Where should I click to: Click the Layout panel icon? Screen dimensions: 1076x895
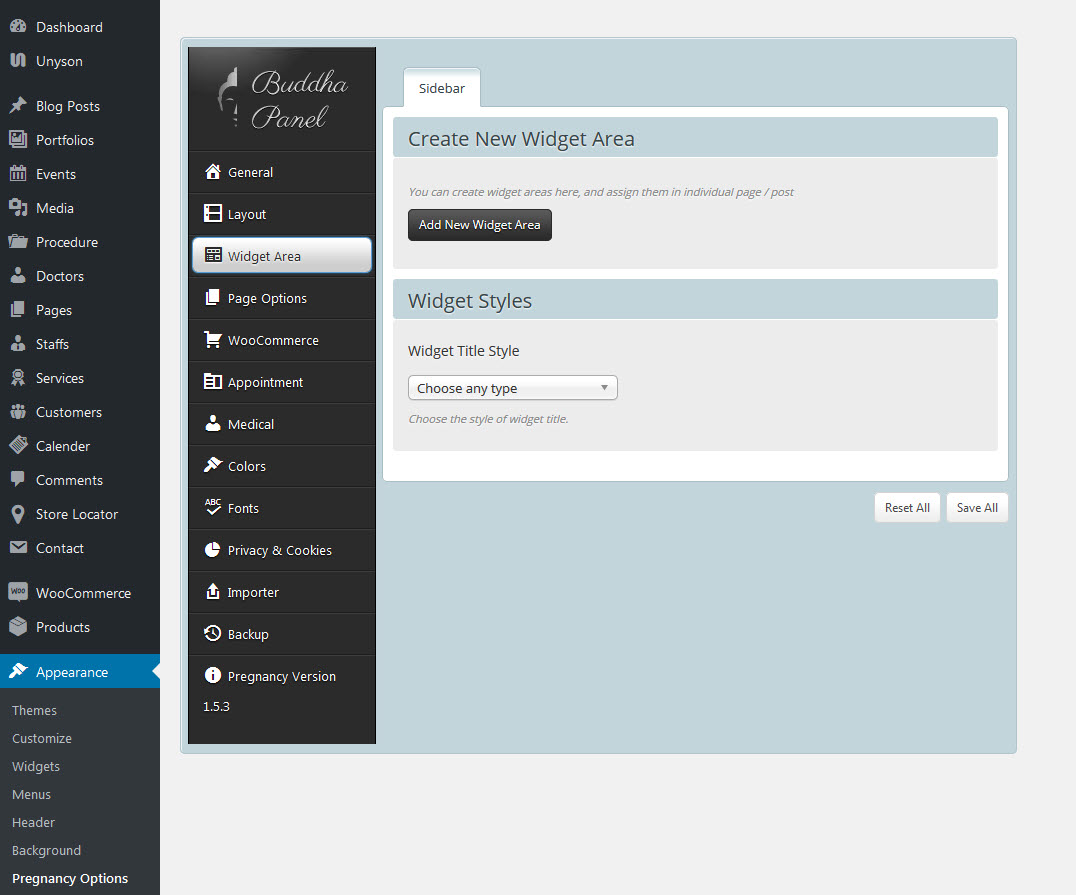click(x=212, y=214)
